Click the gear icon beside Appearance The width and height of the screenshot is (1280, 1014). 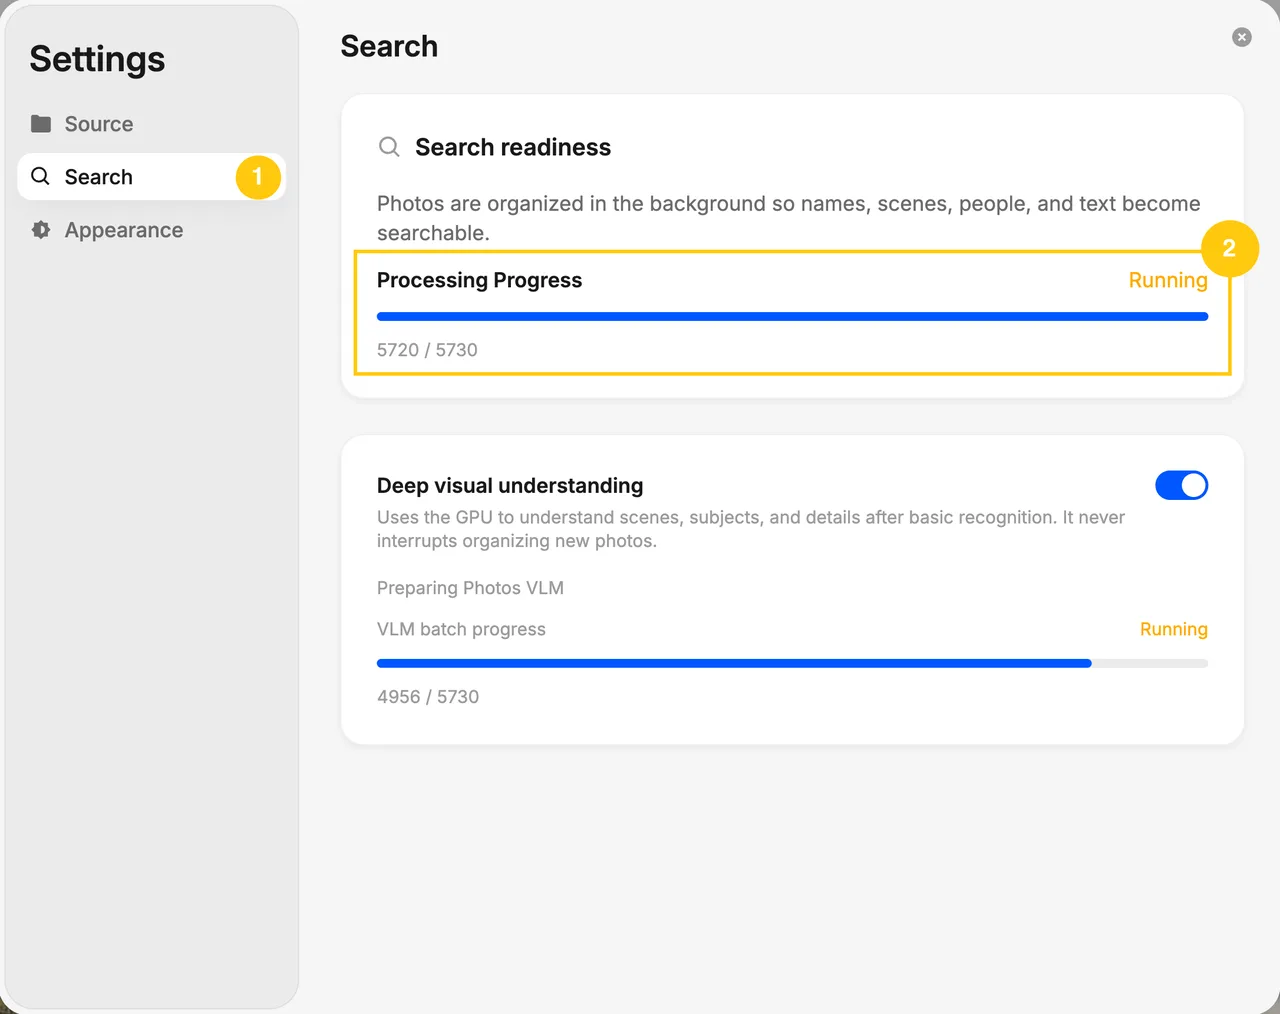tap(41, 230)
